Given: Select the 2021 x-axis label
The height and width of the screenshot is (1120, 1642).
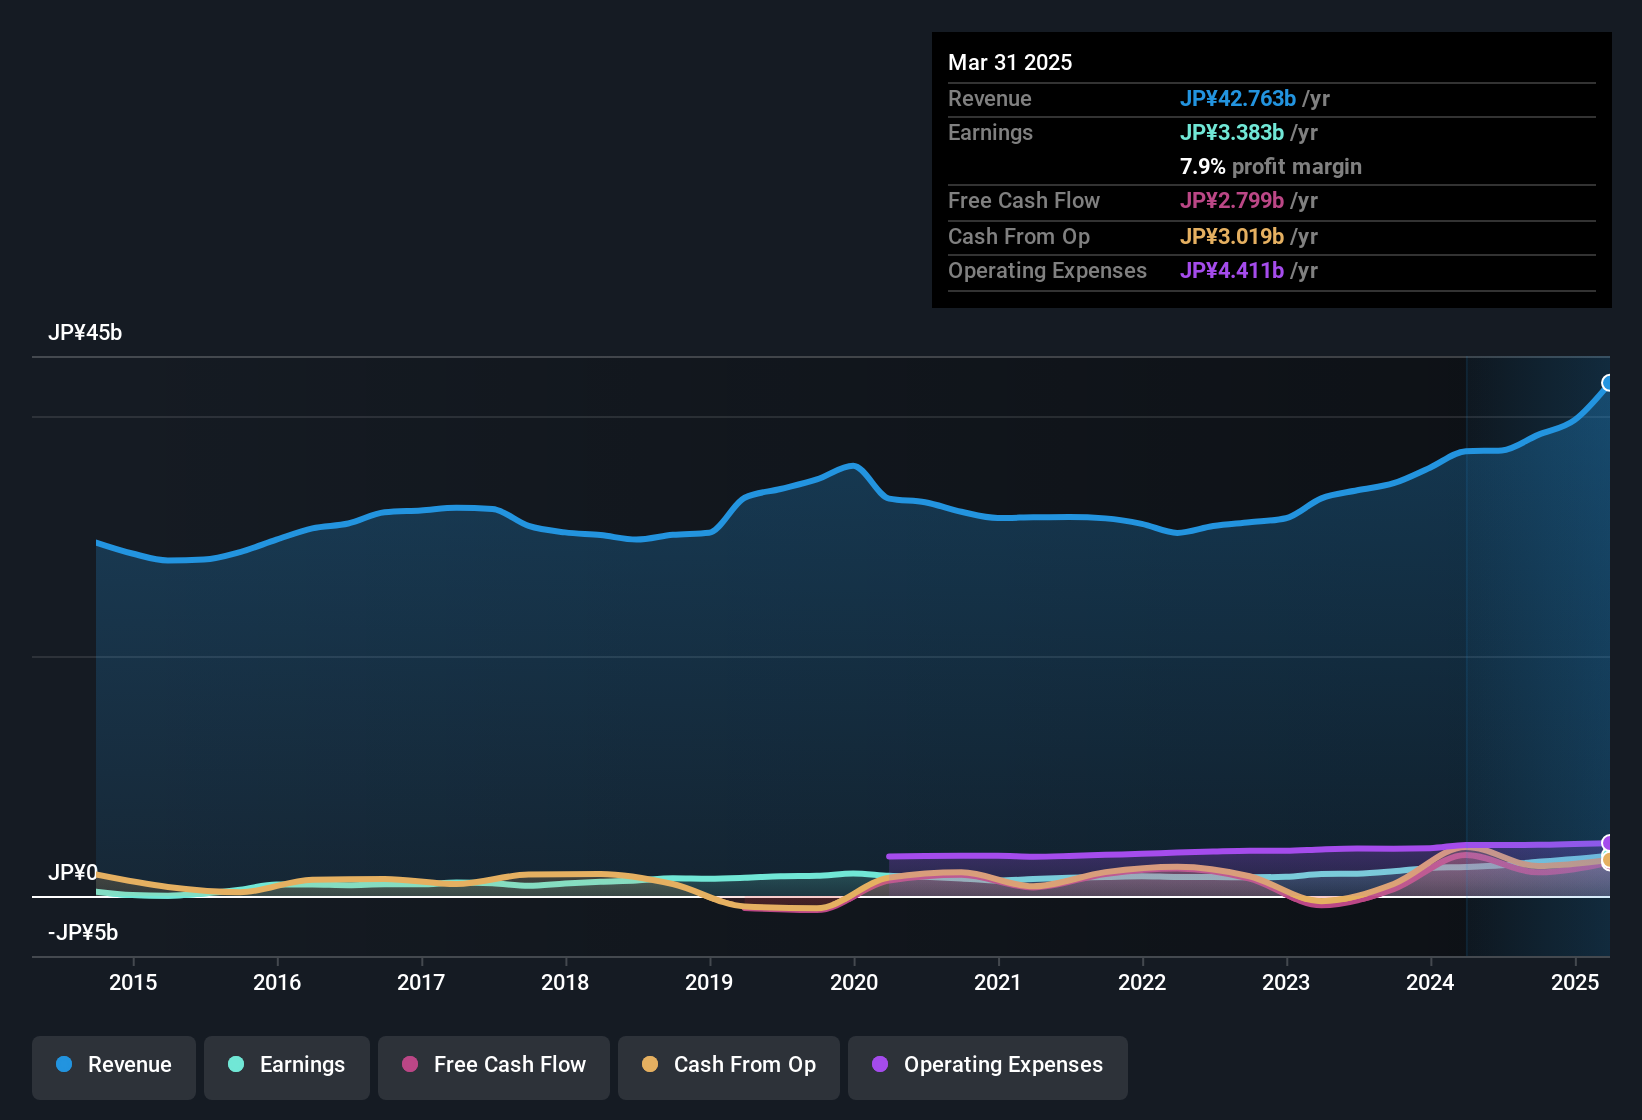Looking at the screenshot, I should coord(998,982).
